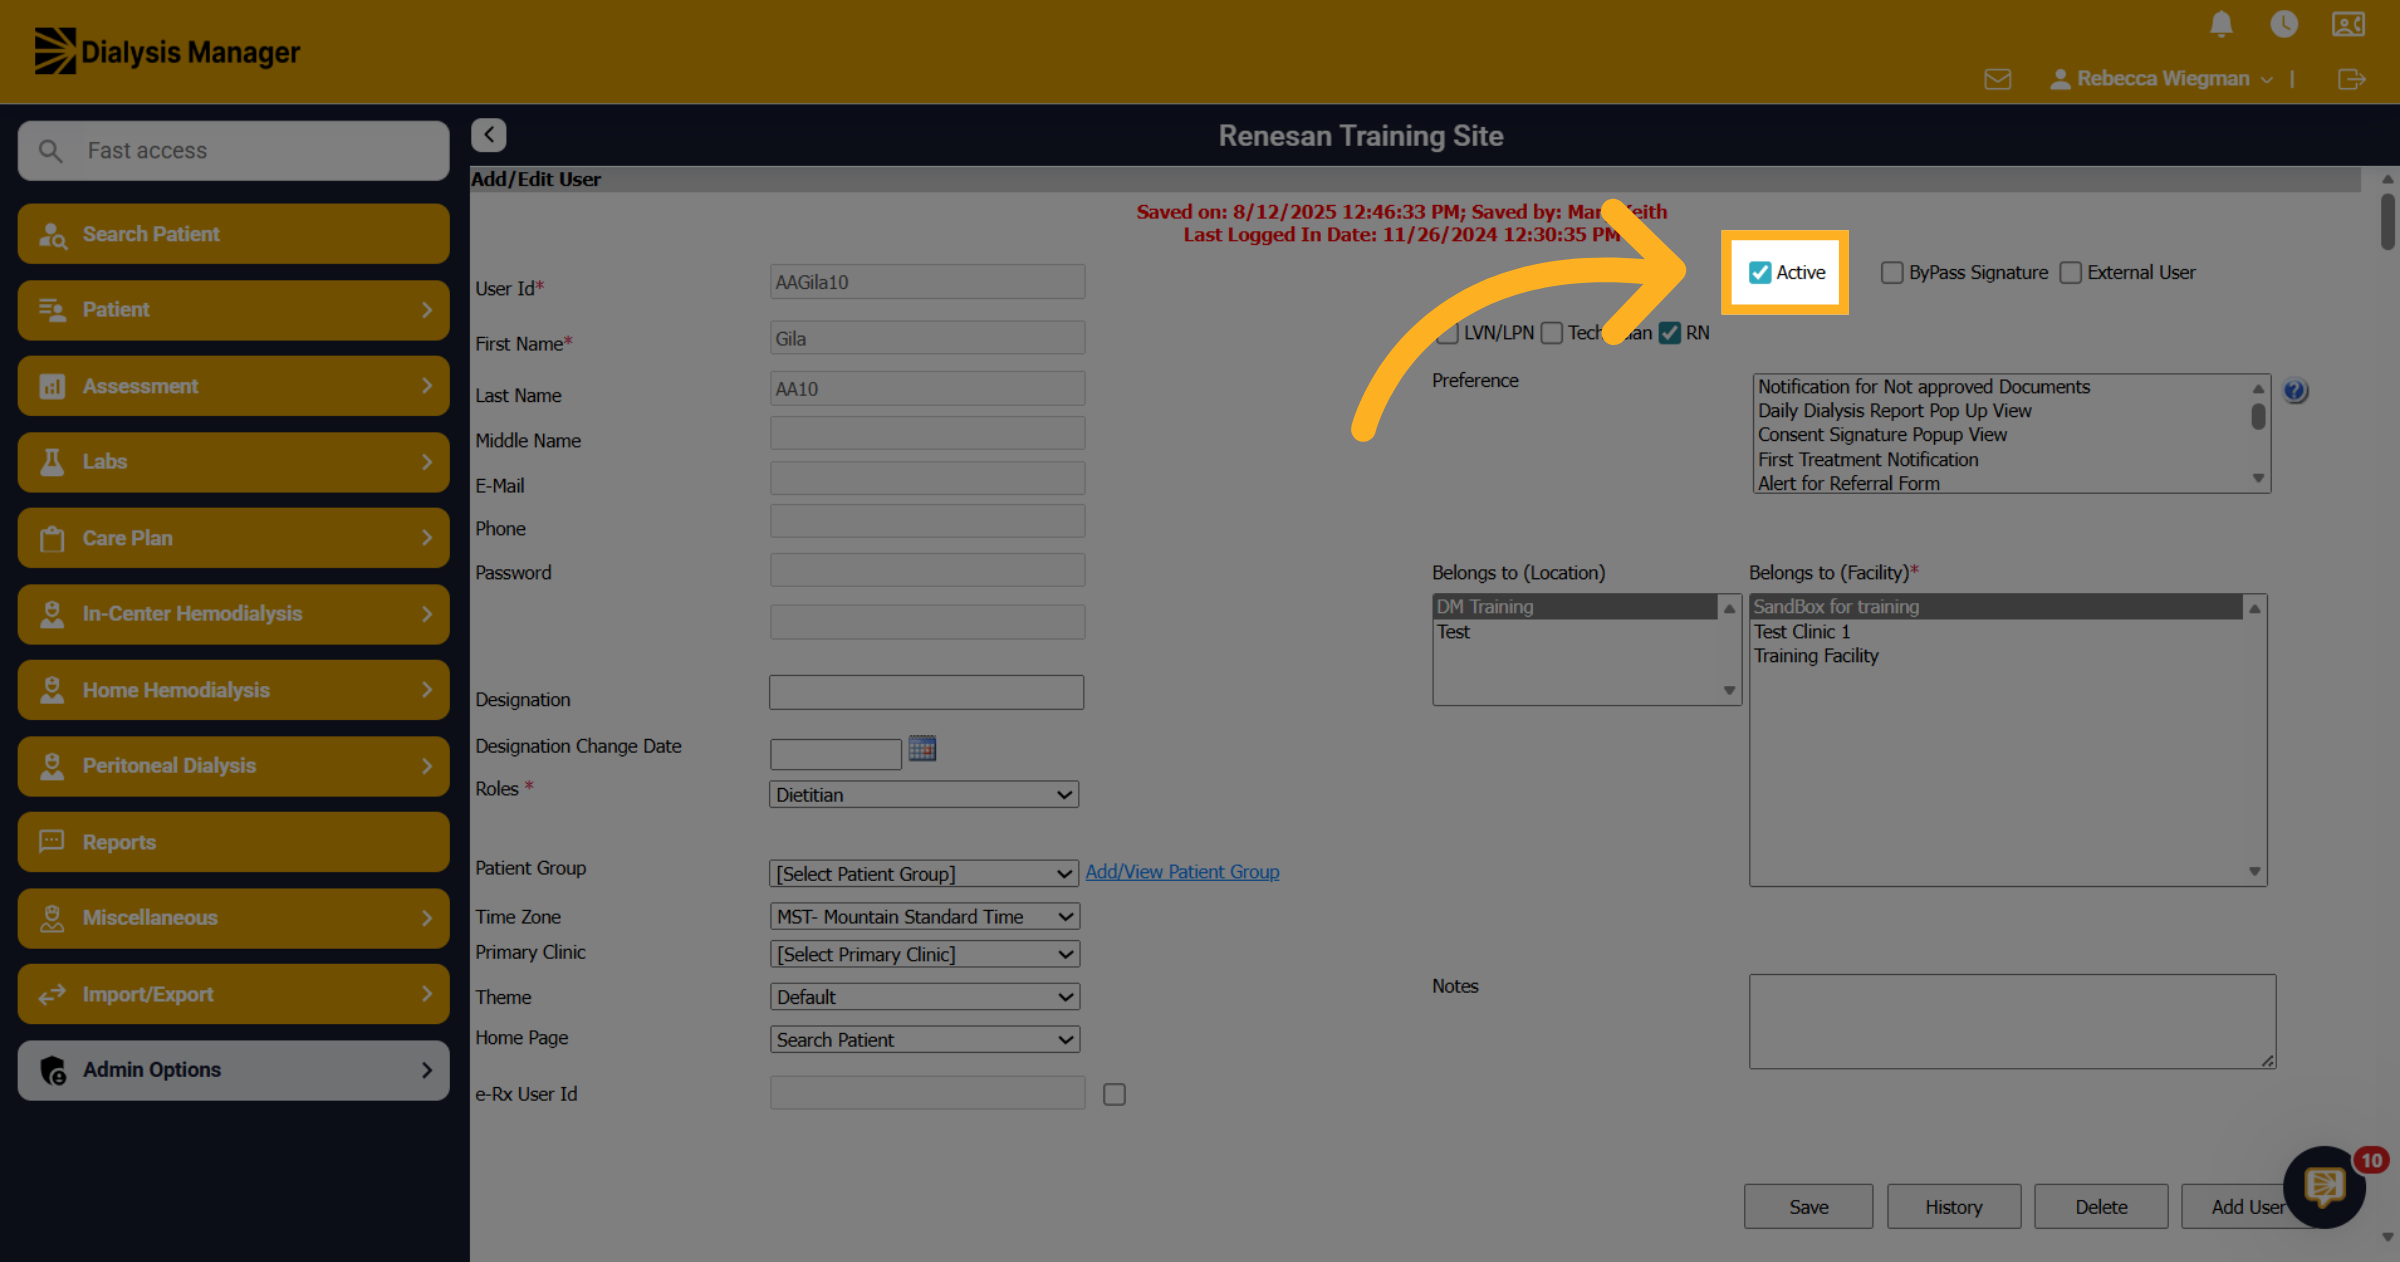Click the Fast access search icon
This screenshot has height=1262, width=2400.
click(x=50, y=151)
